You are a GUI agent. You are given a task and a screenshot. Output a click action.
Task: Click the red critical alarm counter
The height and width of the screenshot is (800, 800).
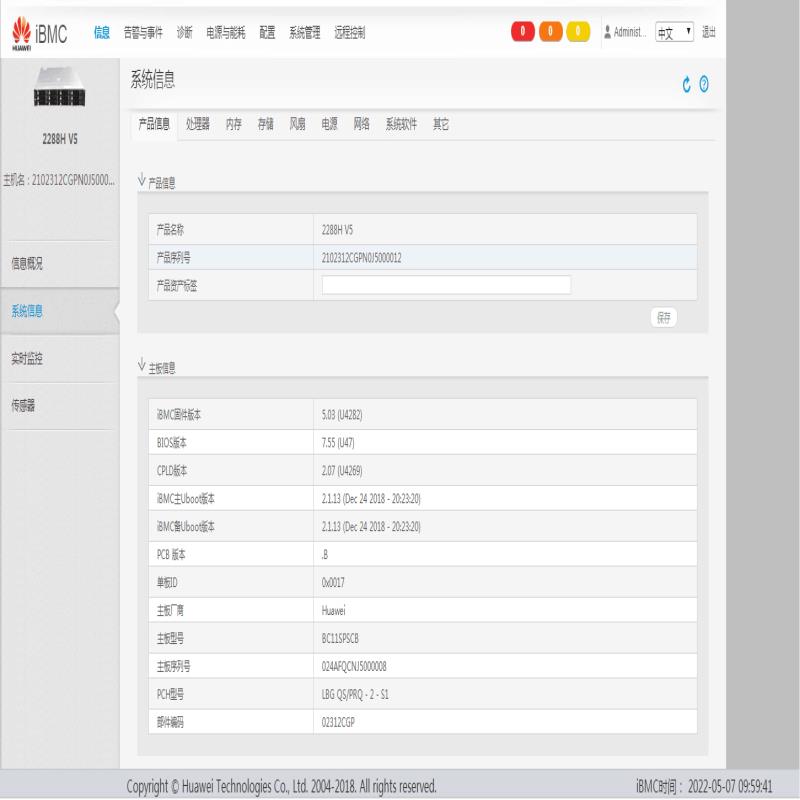point(522,32)
